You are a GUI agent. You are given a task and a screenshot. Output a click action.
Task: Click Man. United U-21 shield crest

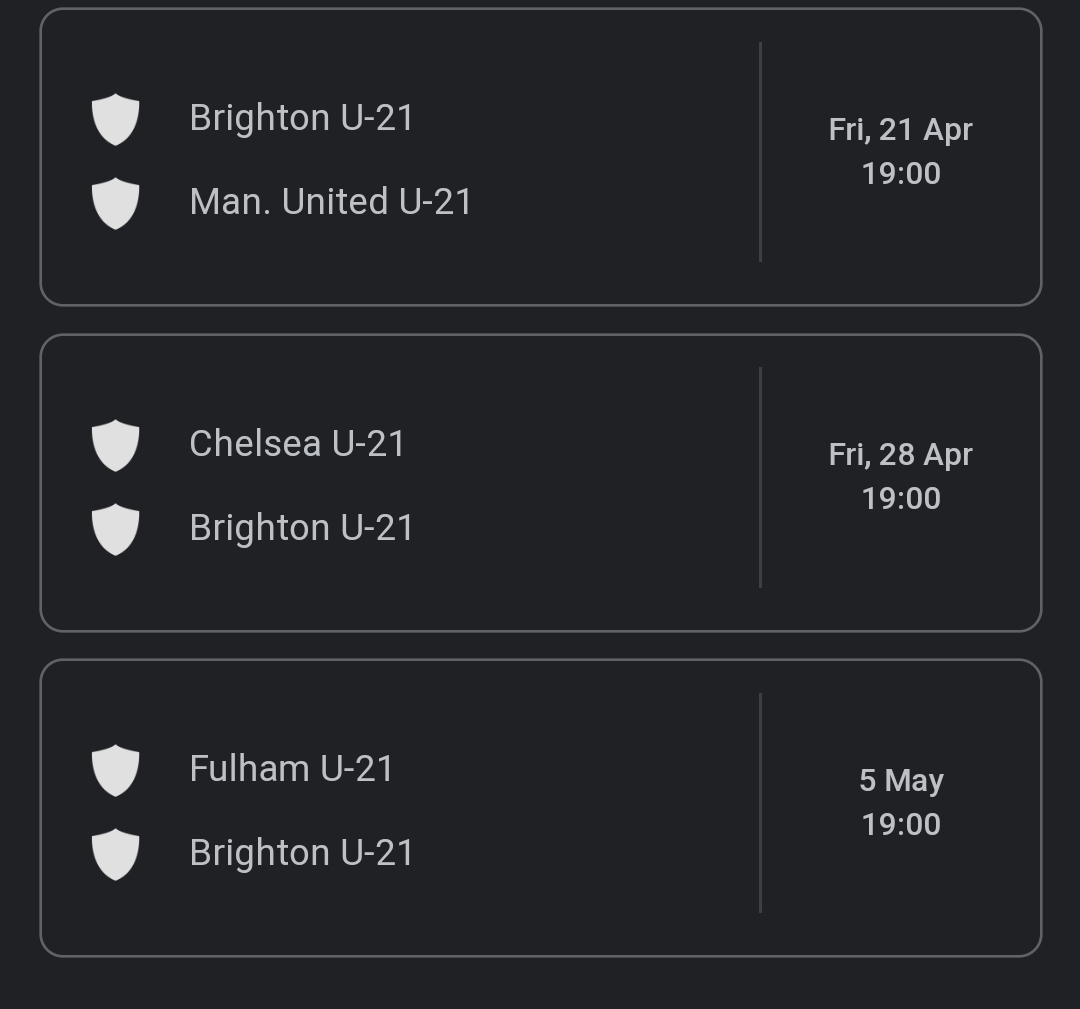click(x=116, y=203)
